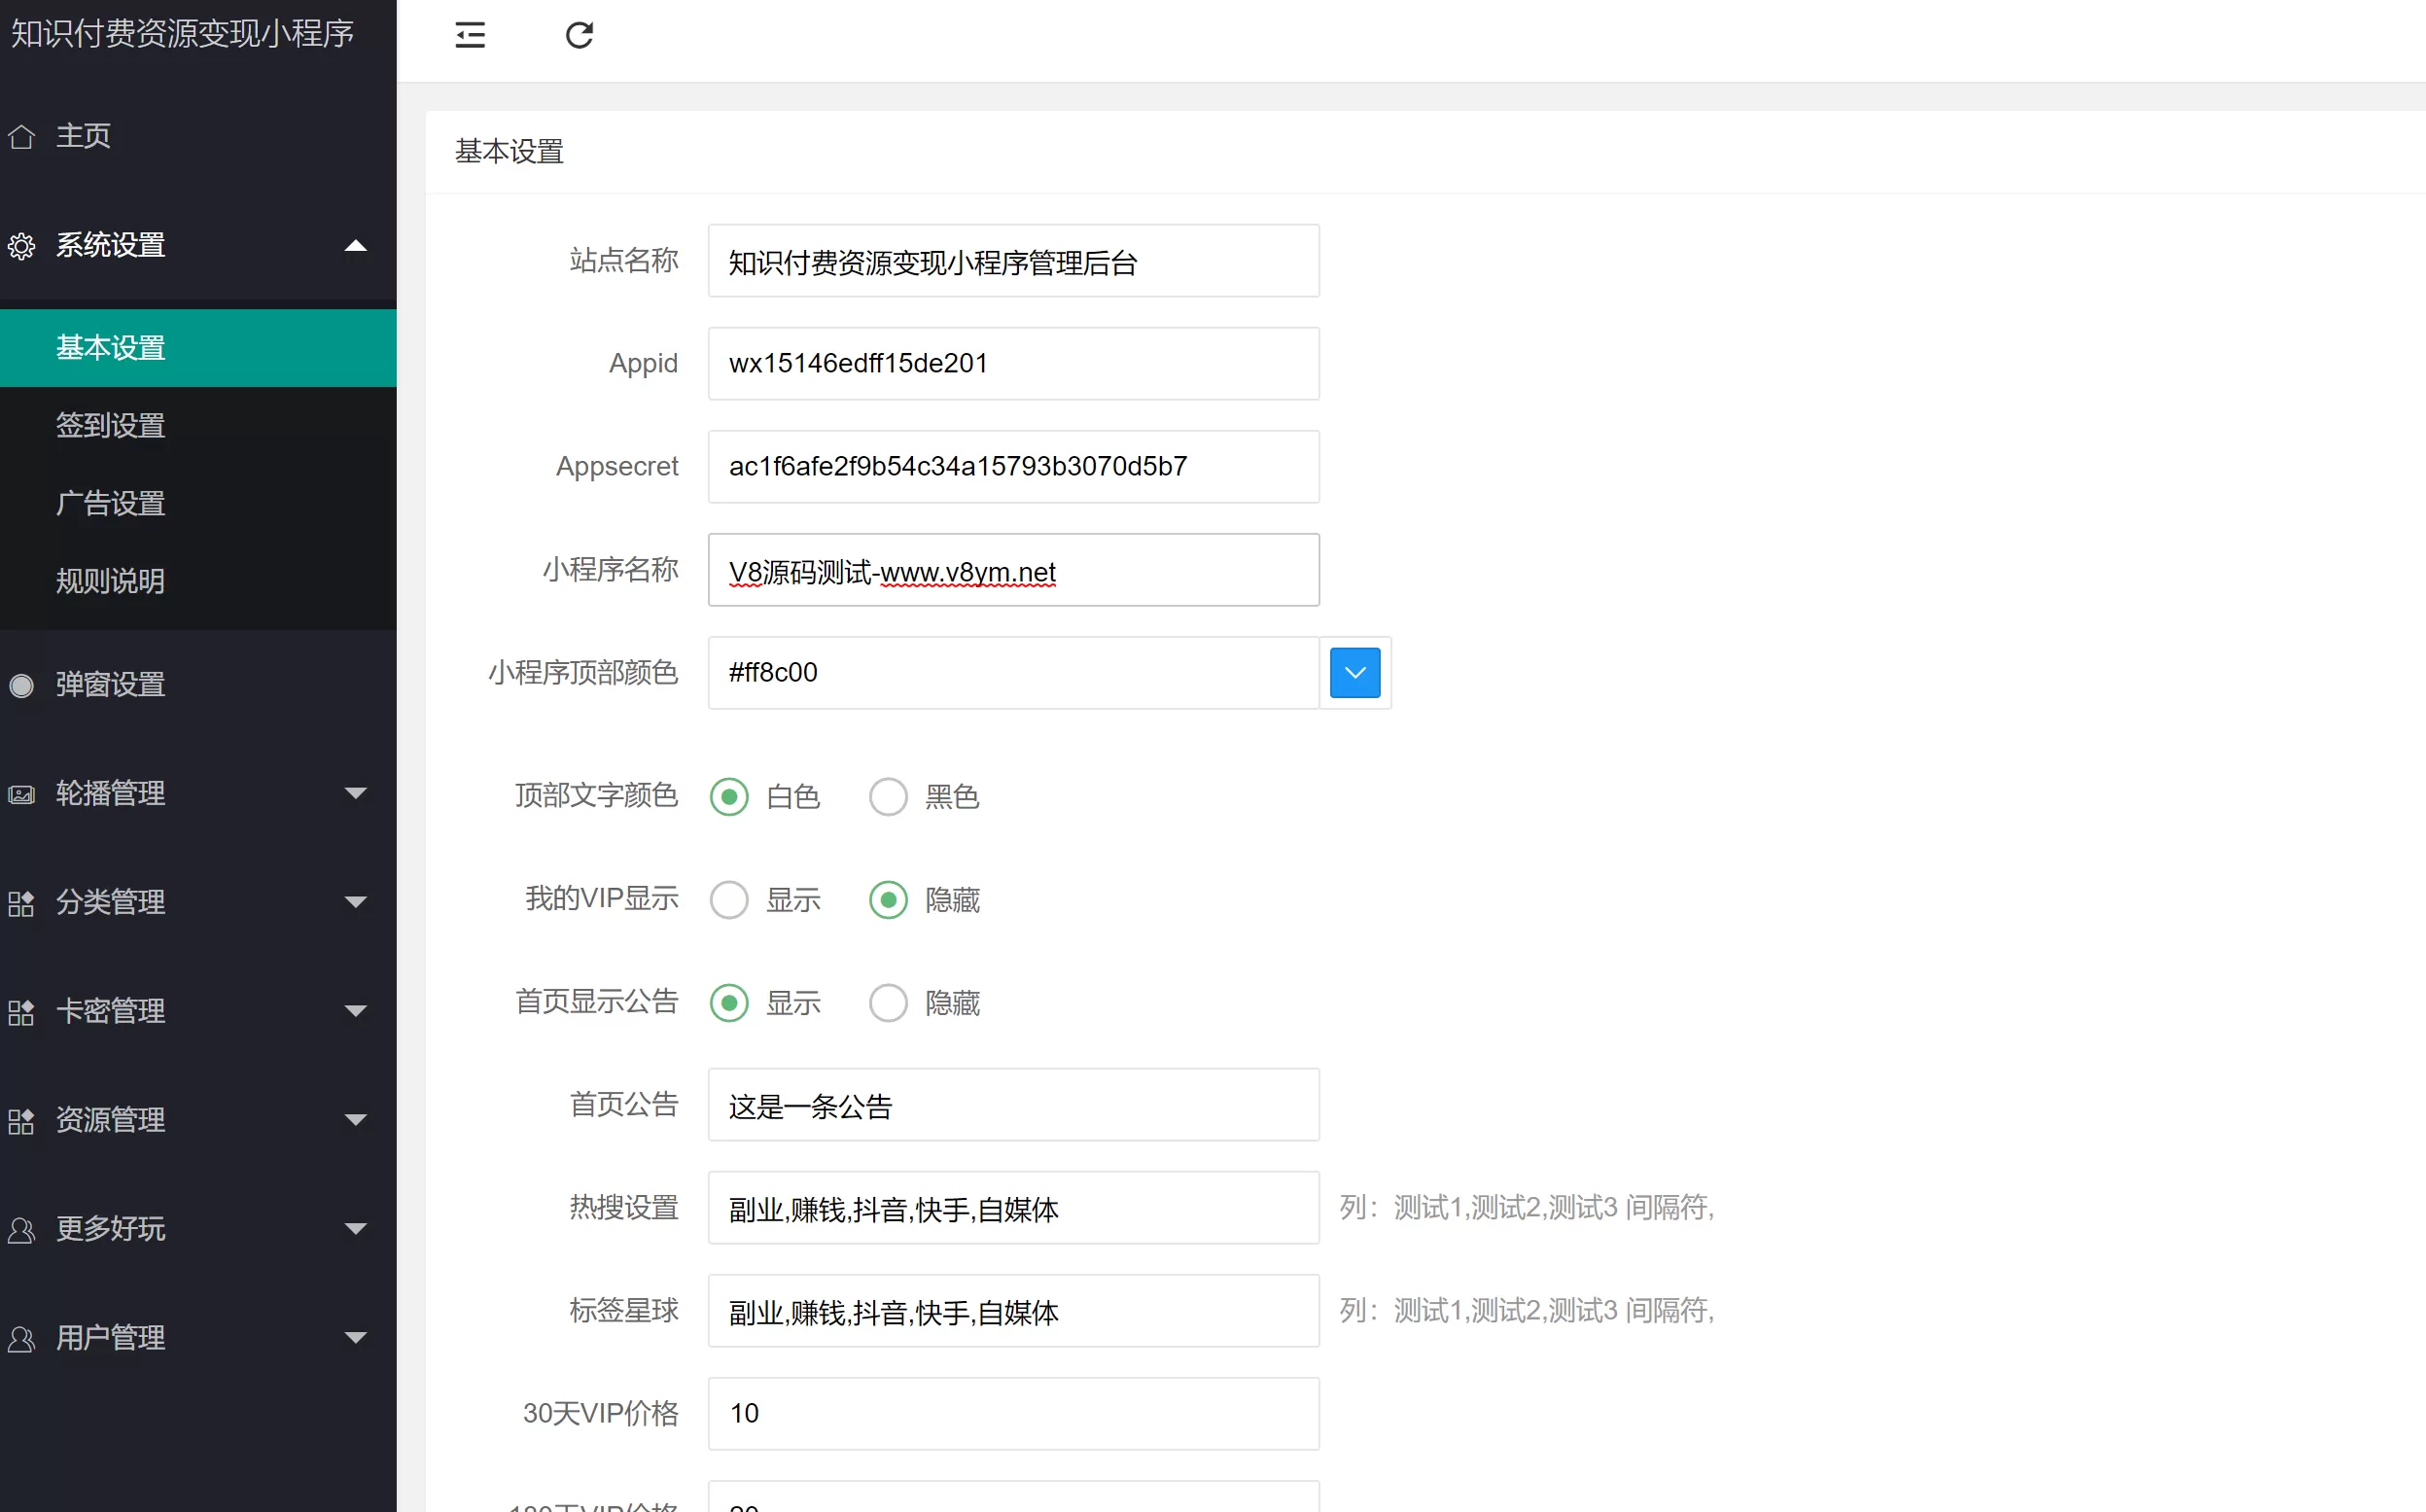Open the 广告设置 menu item

tap(110, 503)
